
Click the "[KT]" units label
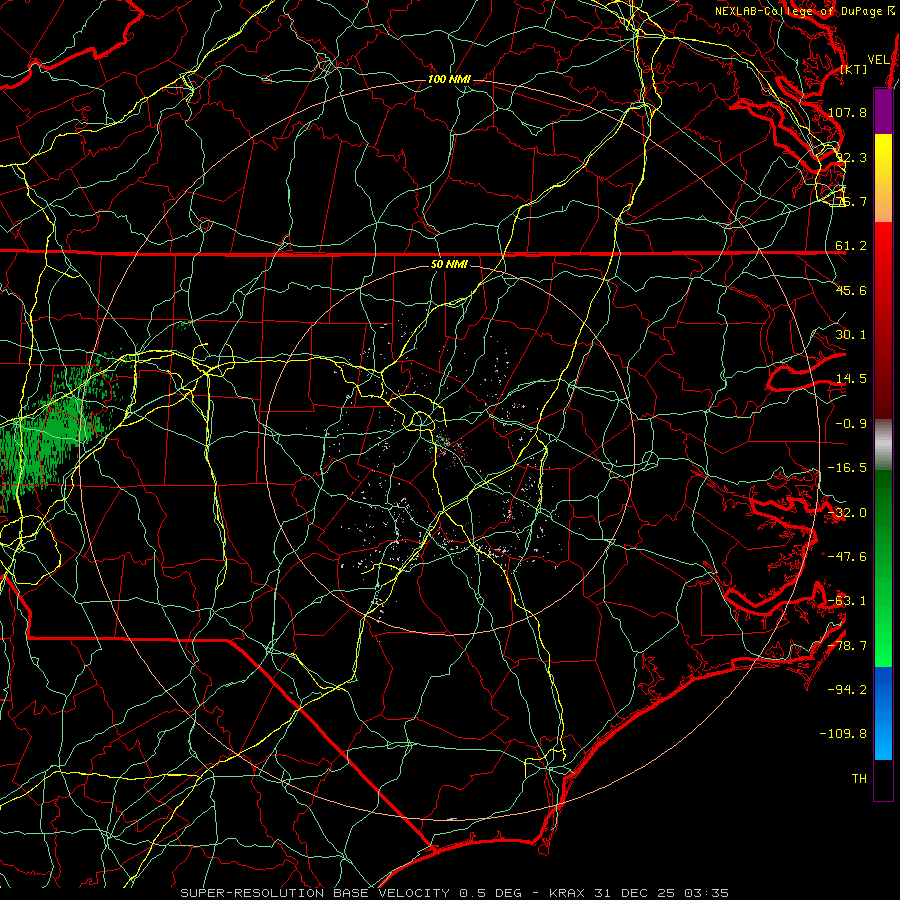[x=854, y=69]
